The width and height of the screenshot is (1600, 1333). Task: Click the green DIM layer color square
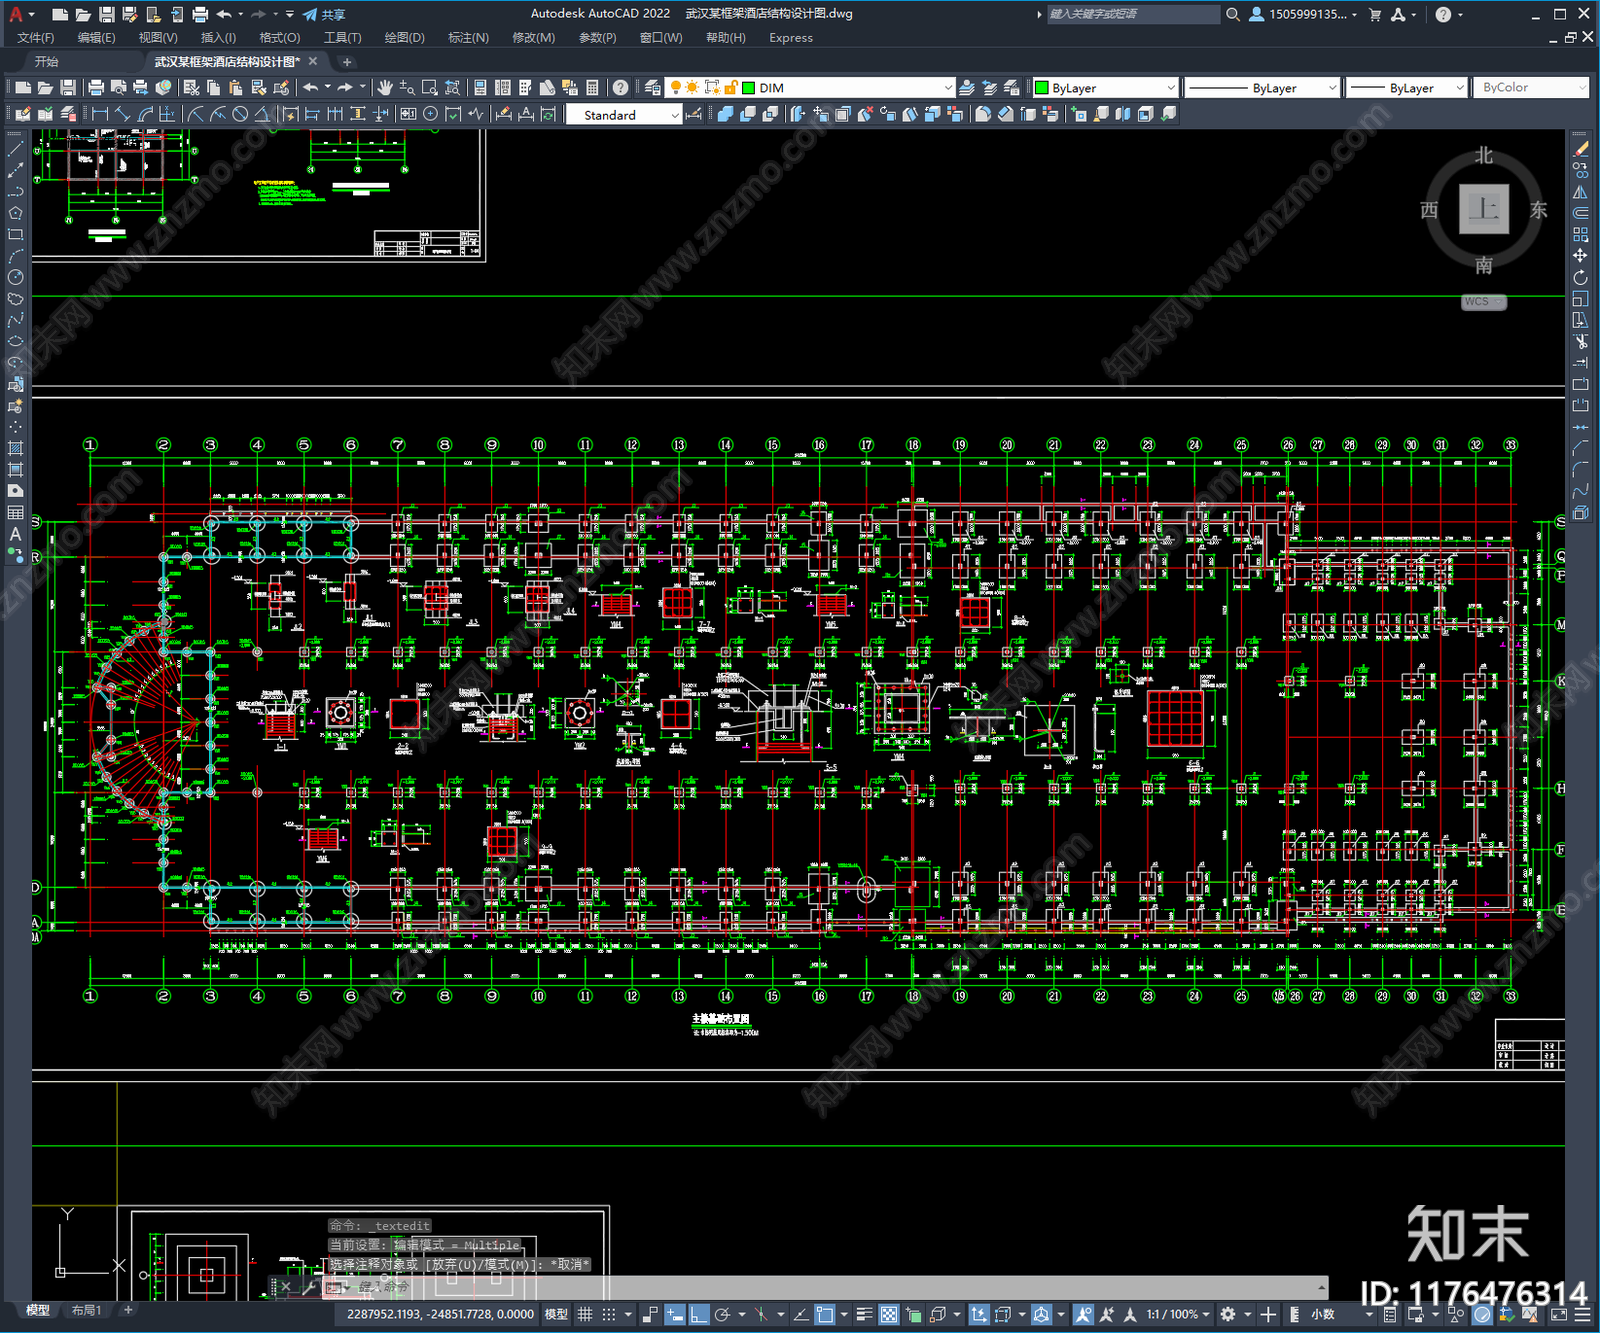click(748, 88)
